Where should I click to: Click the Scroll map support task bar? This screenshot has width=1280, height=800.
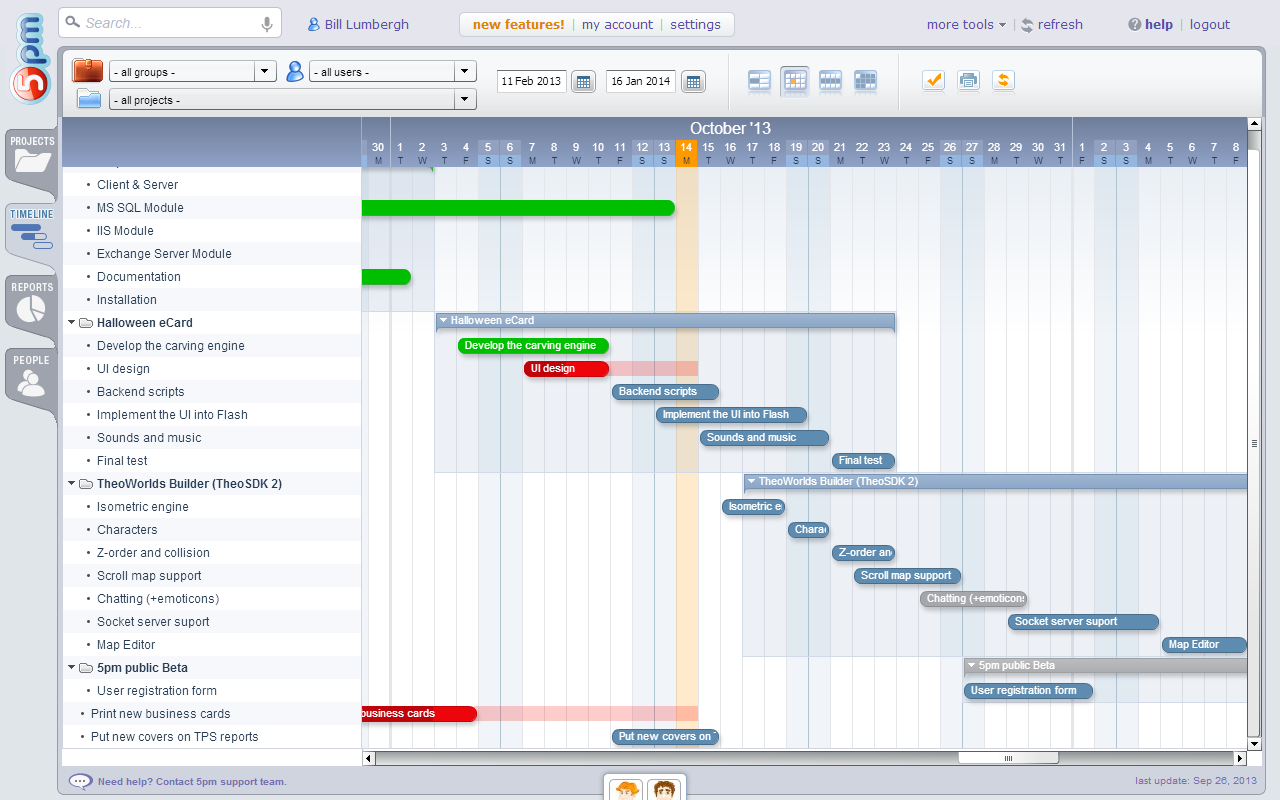pyautogui.click(x=907, y=576)
